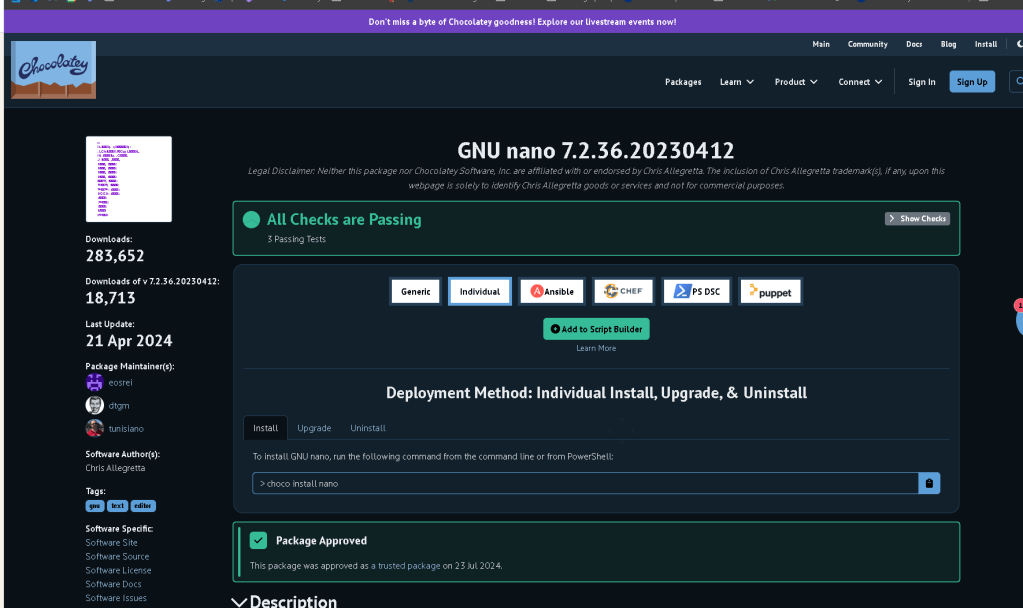Screen dimensions: 1023x608
Task: Select the Generic deployment method
Action: coord(416,292)
